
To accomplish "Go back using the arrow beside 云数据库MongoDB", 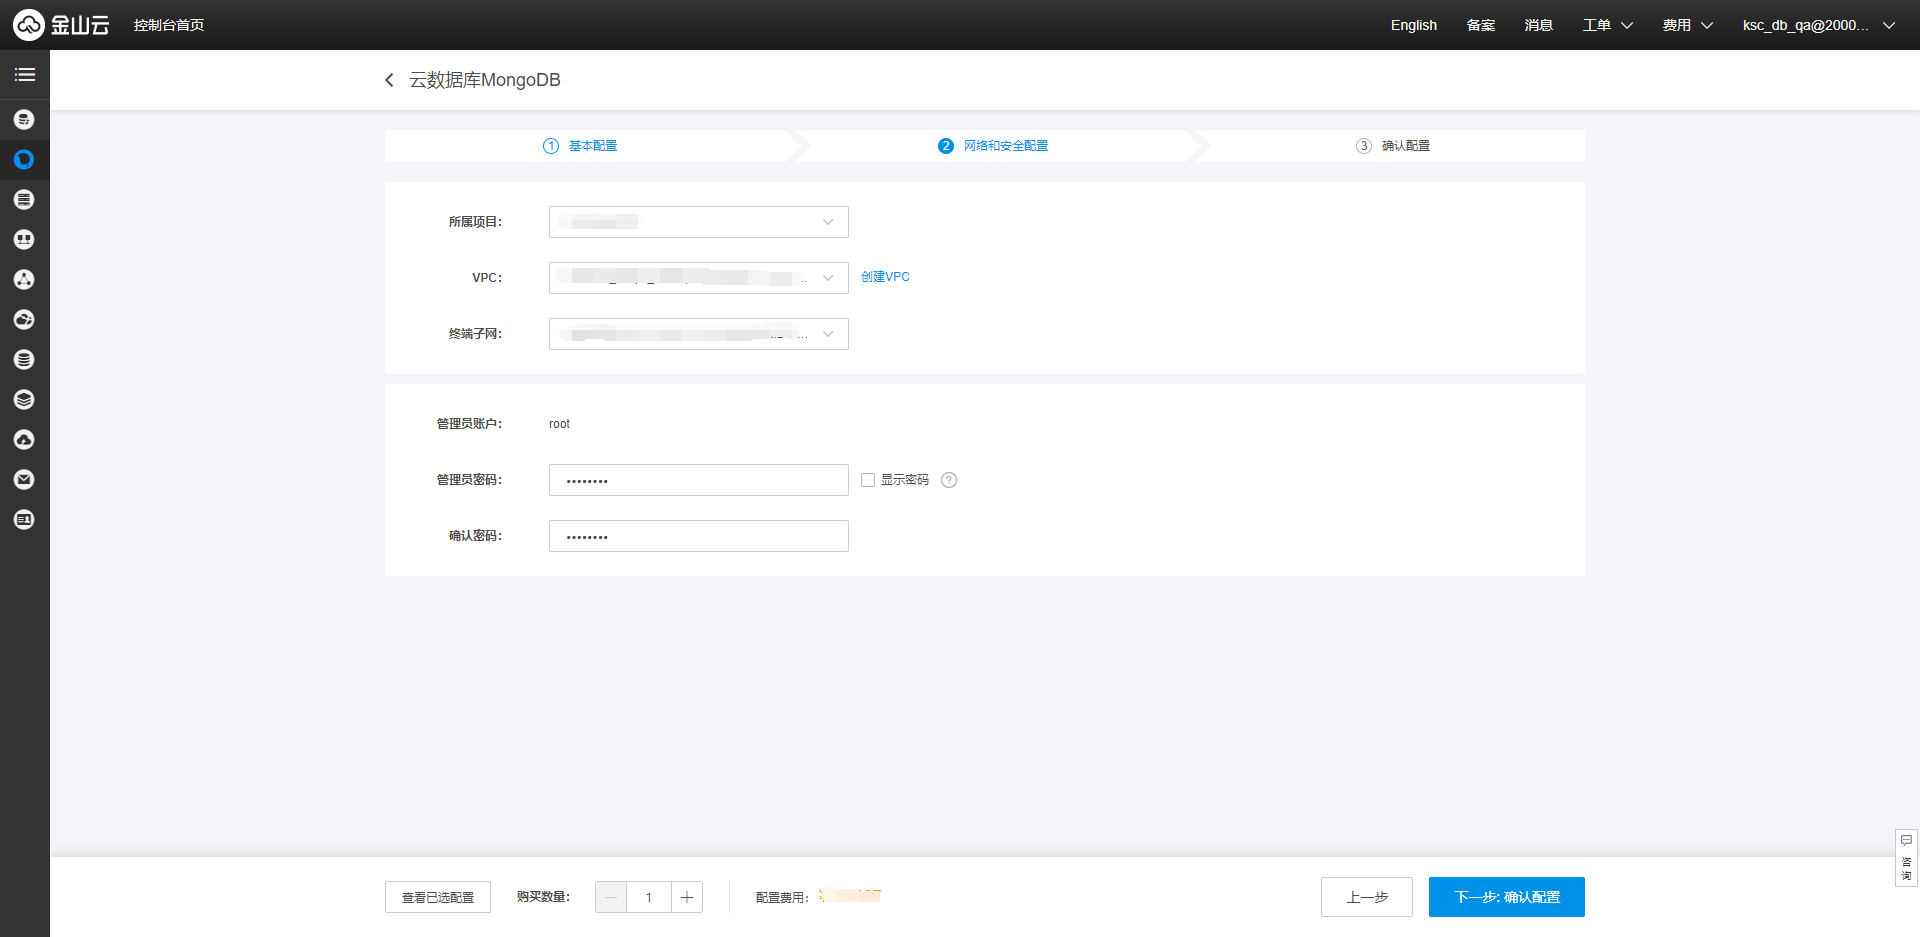I will (x=389, y=80).
